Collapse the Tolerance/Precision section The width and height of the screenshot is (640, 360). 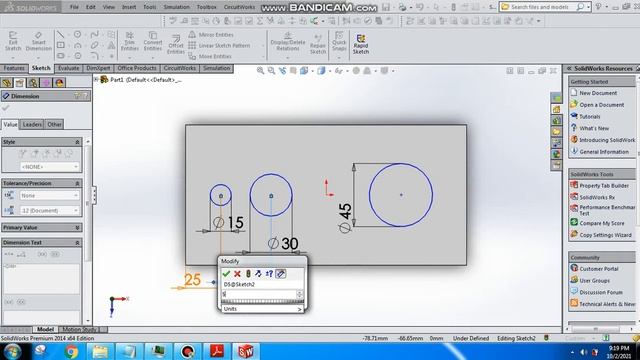click(x=77, y=183)
